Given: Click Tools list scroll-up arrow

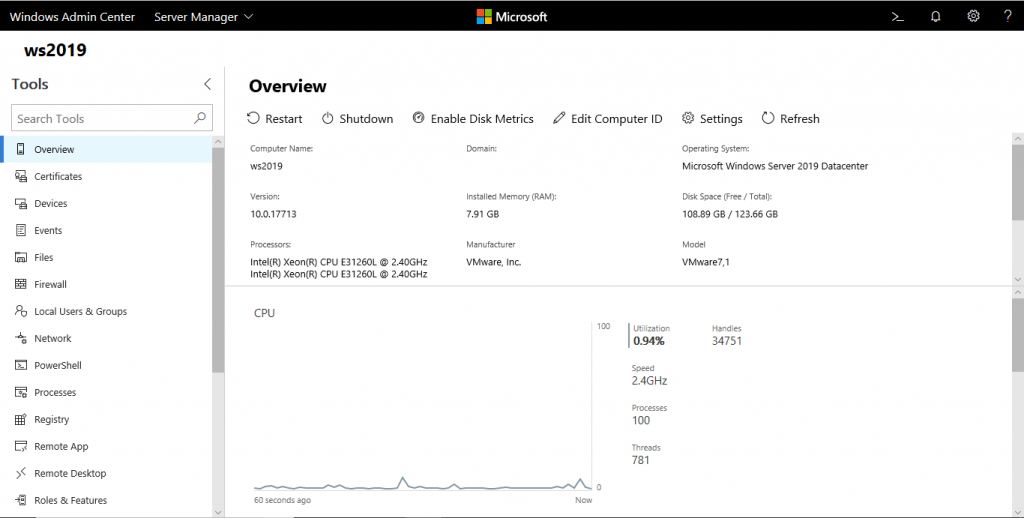Looking at the screenshot, I should 218,140.
